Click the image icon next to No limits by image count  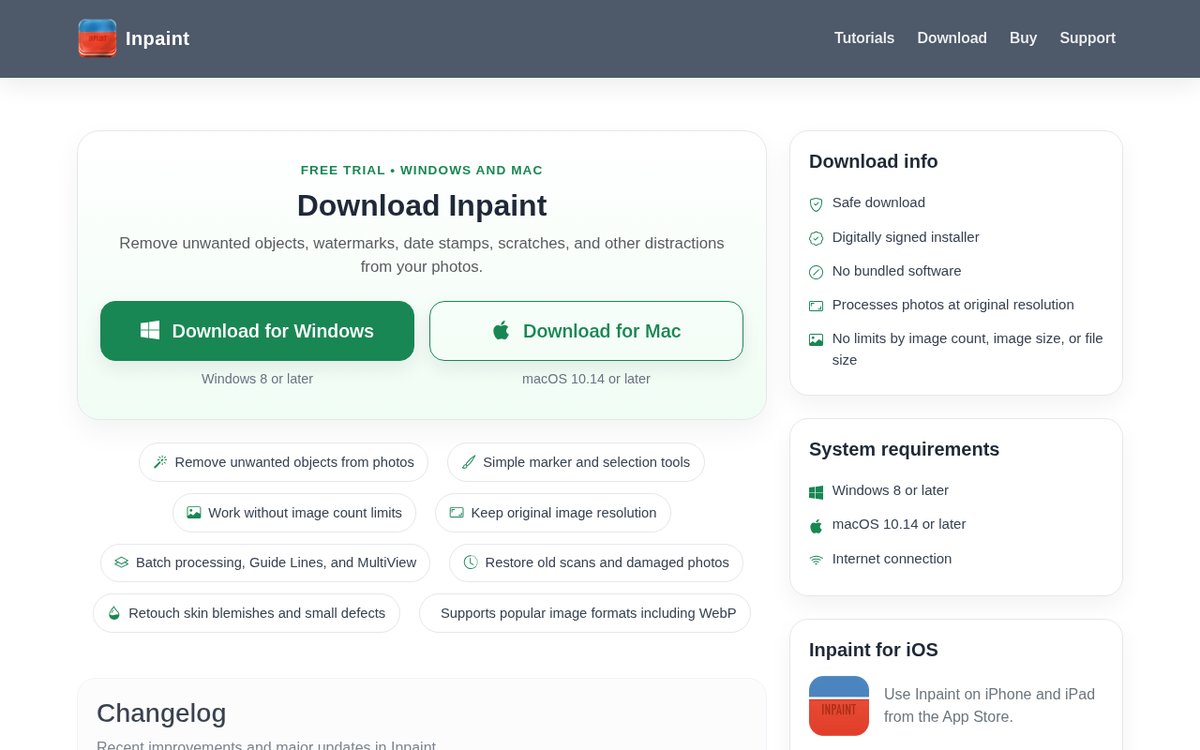(816, 340)
